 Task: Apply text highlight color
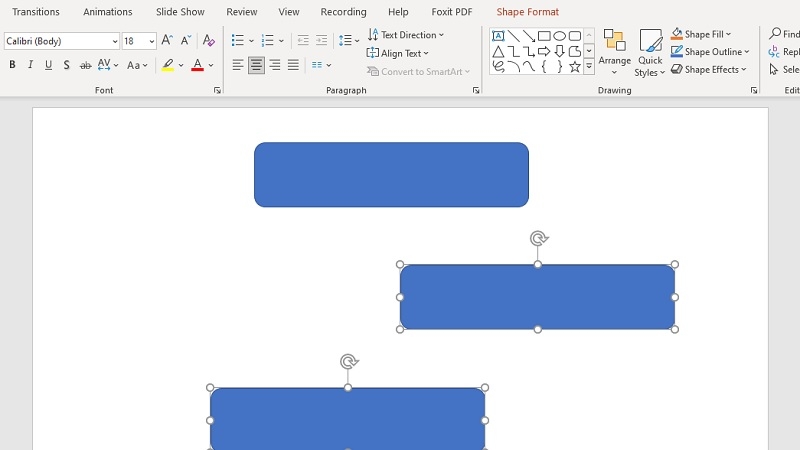point(168,65)
